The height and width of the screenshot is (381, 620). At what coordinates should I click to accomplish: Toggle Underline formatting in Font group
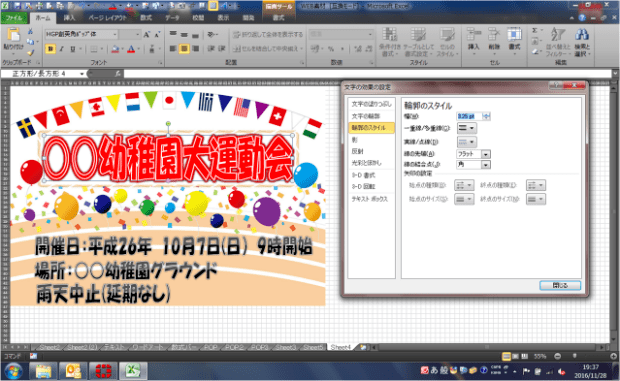(73, 49)
